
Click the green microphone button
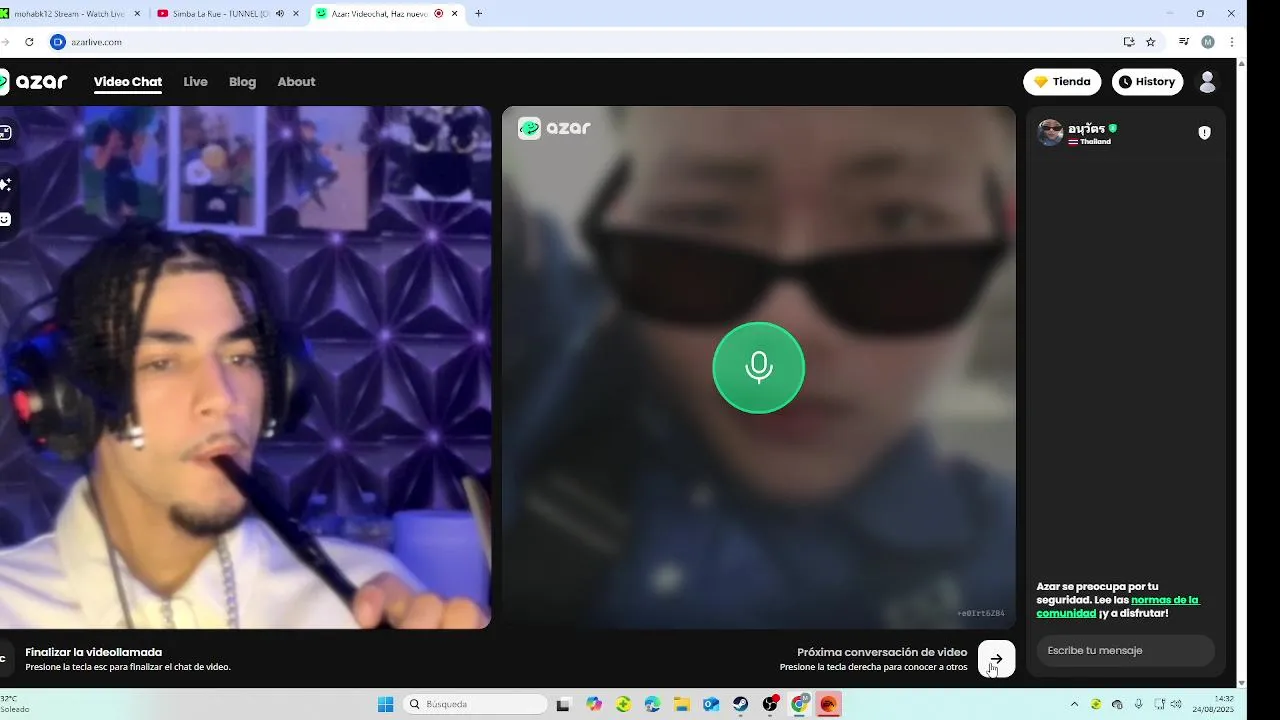point(758,367)
